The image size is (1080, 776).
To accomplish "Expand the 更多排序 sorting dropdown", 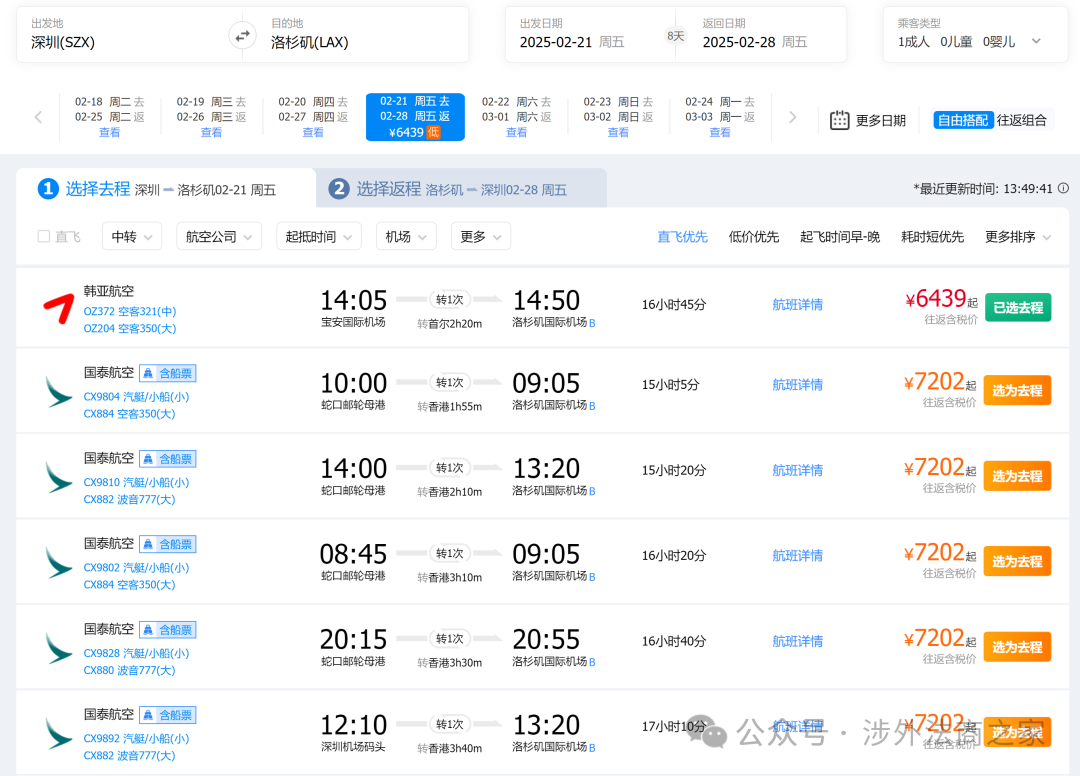I will pyautogui.click(x=1017, y=237).
